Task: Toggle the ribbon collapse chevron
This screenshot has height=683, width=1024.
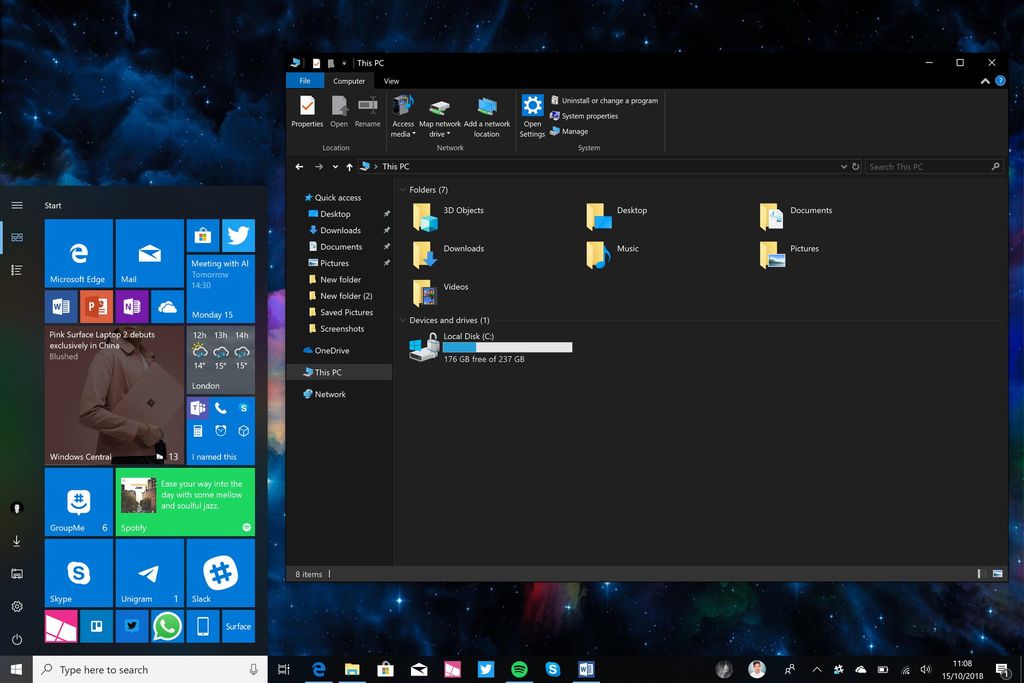Action: (x=984, y=80)
